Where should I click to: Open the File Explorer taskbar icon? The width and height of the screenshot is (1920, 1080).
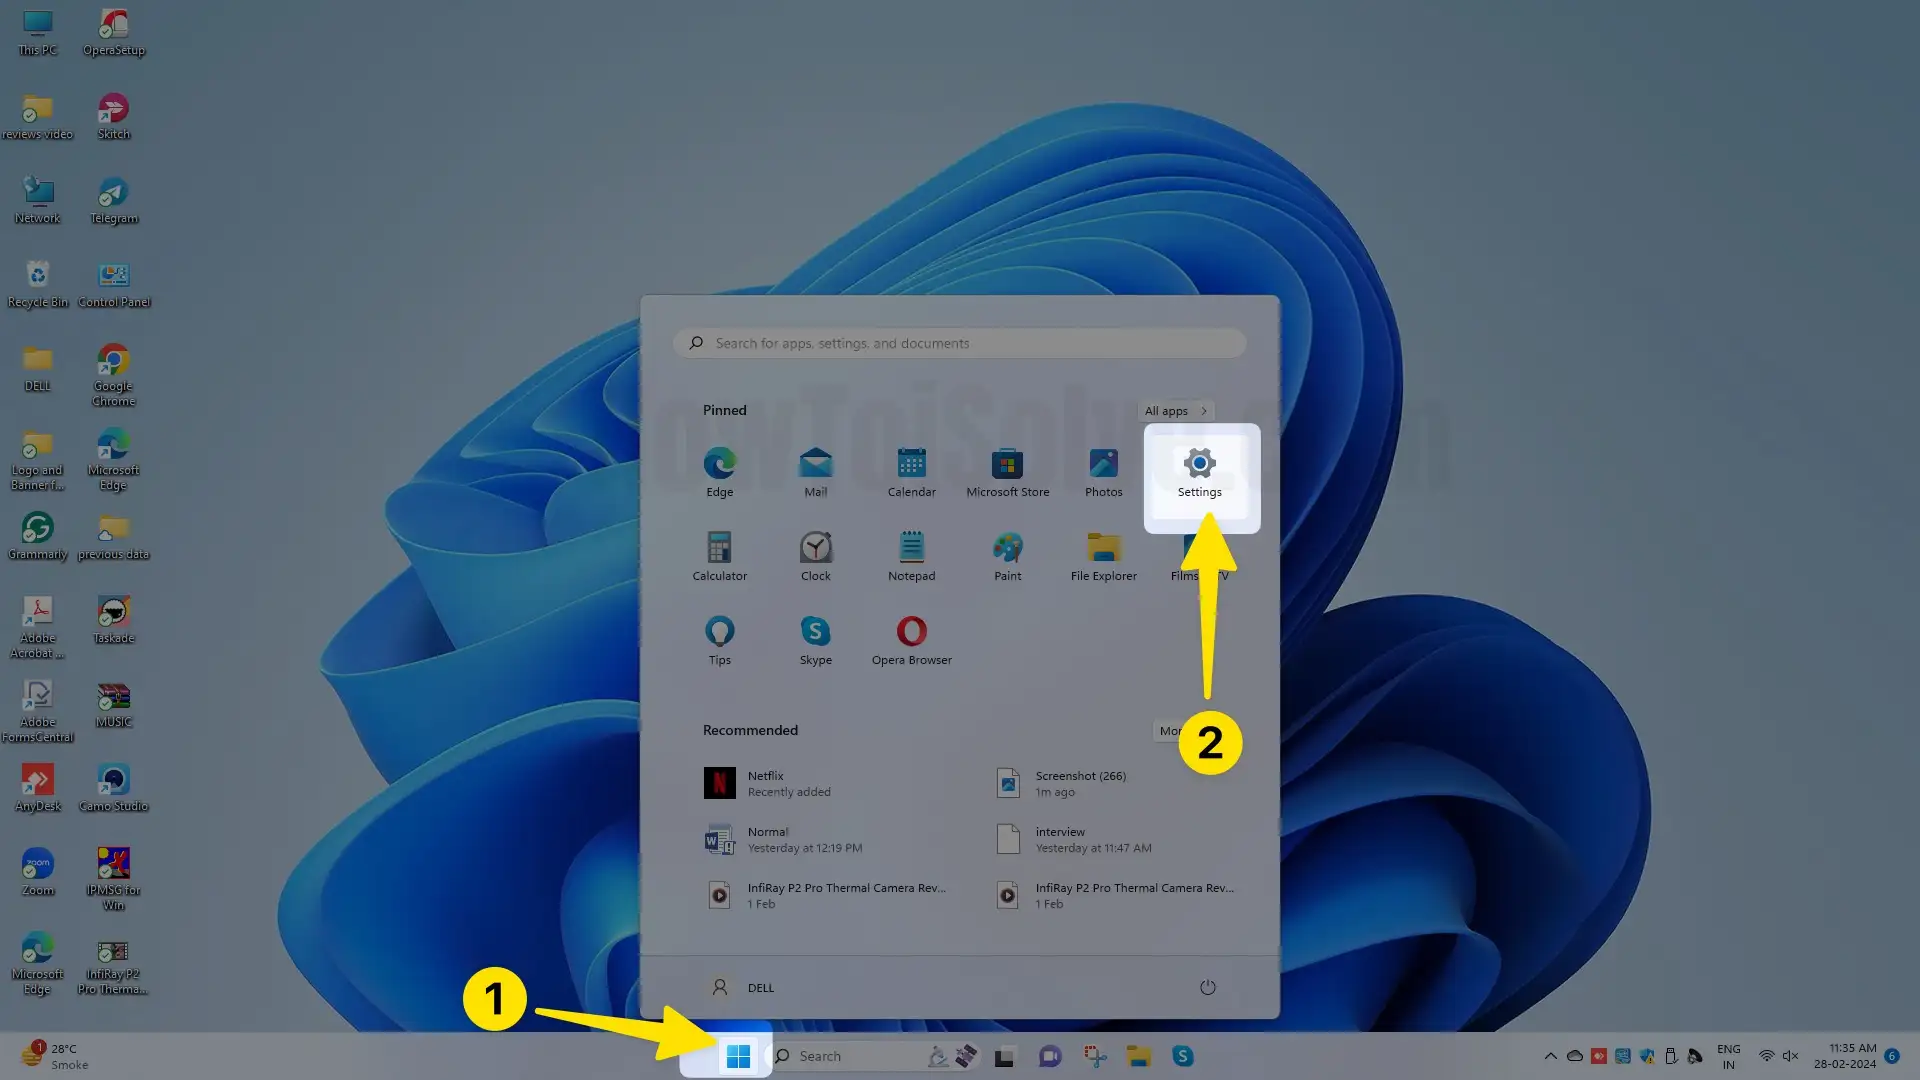(x=1138, y=1056)
